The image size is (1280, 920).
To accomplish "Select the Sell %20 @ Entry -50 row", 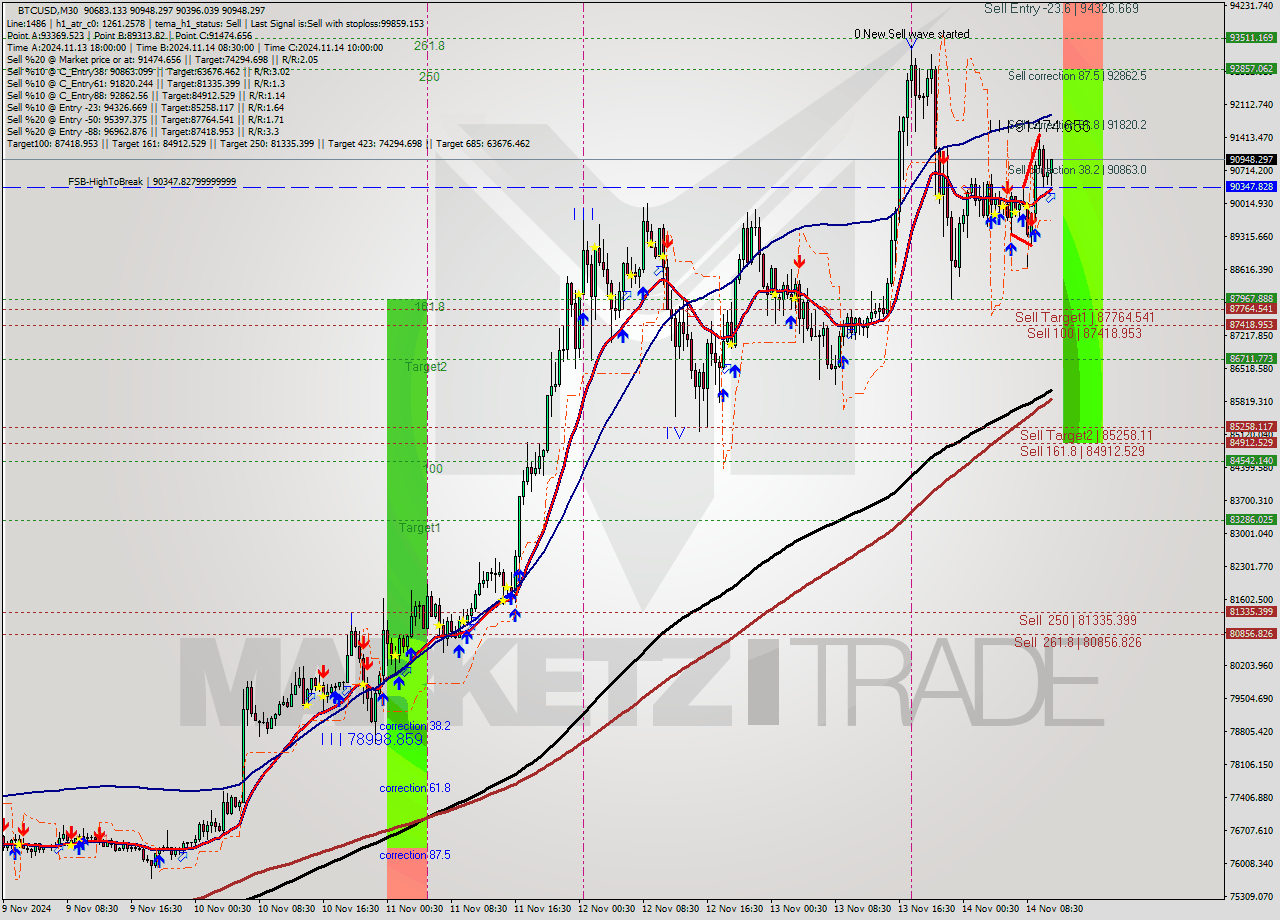I will 145,120.
